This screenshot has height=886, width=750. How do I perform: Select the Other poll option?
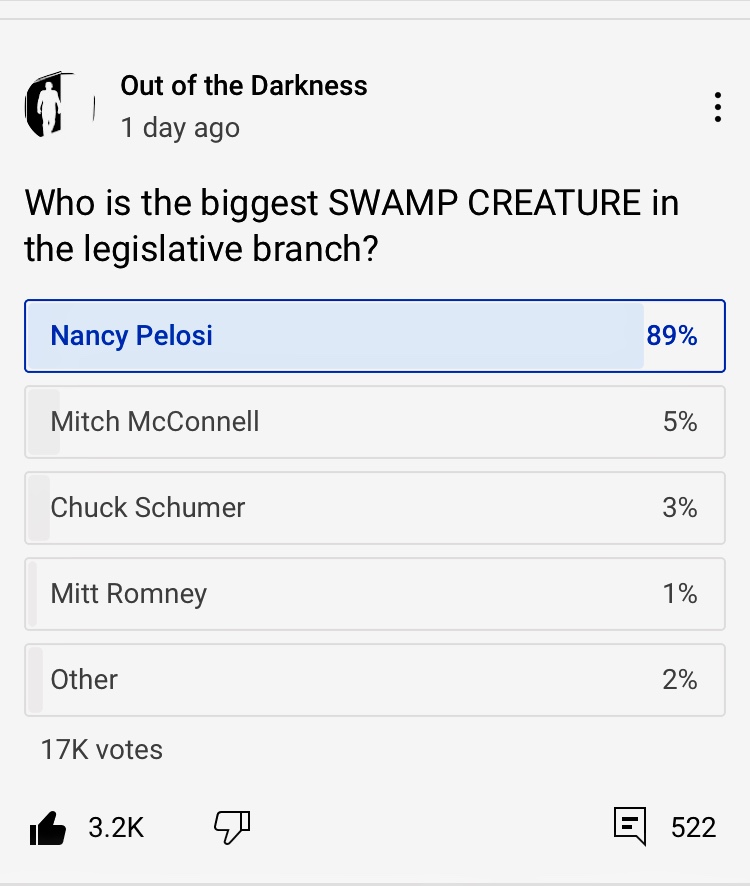coord(374,680)
